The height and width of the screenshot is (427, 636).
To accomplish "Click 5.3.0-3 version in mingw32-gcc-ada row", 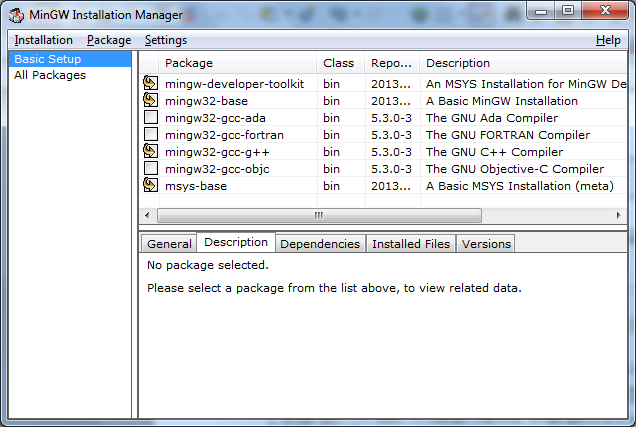I will click(391, 118).
